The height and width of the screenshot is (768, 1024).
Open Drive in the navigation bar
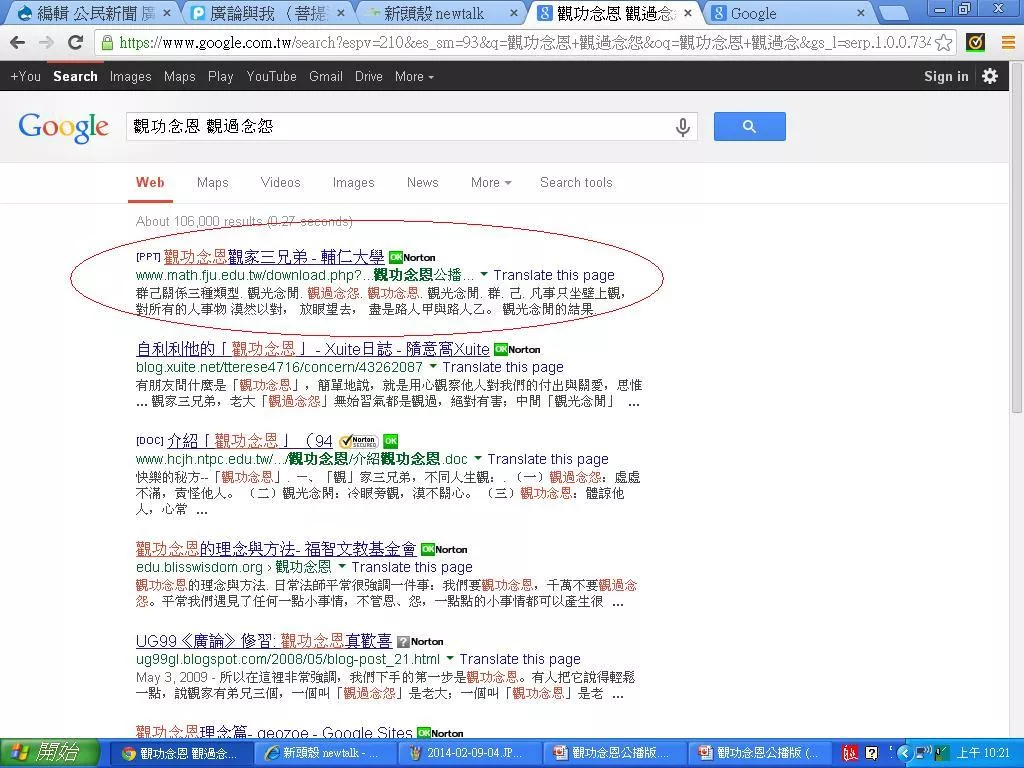369,76
